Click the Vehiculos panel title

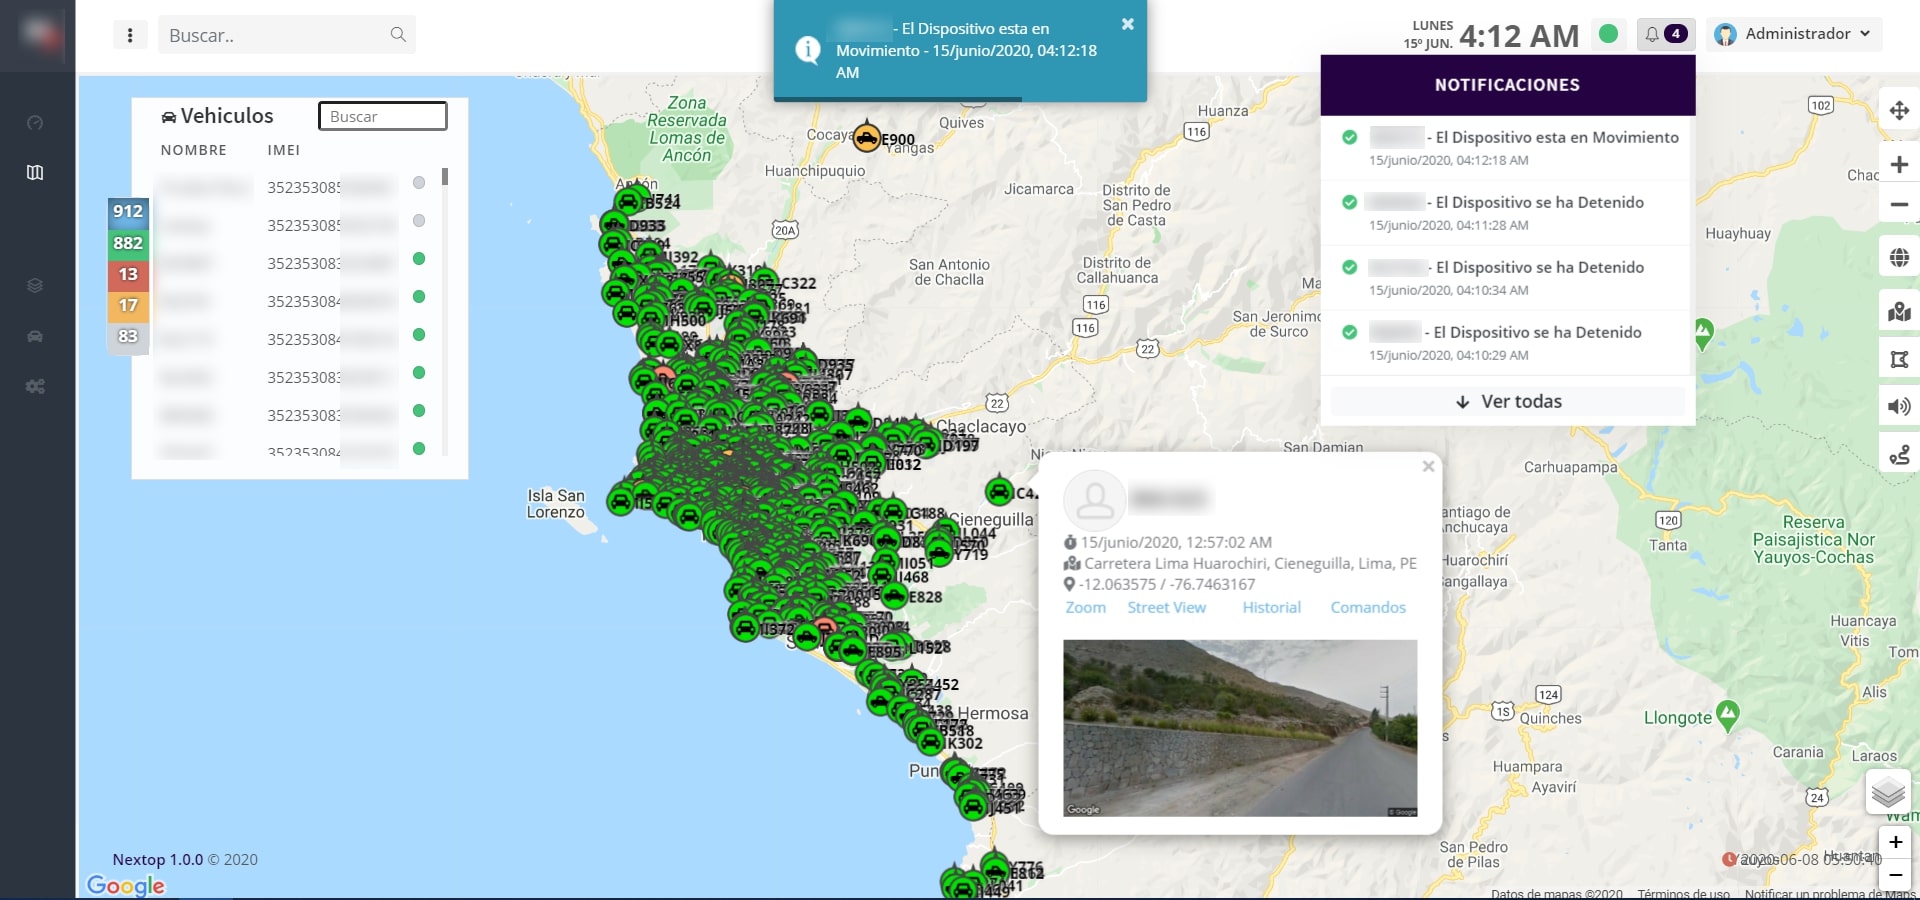click(x=217, y=116)
